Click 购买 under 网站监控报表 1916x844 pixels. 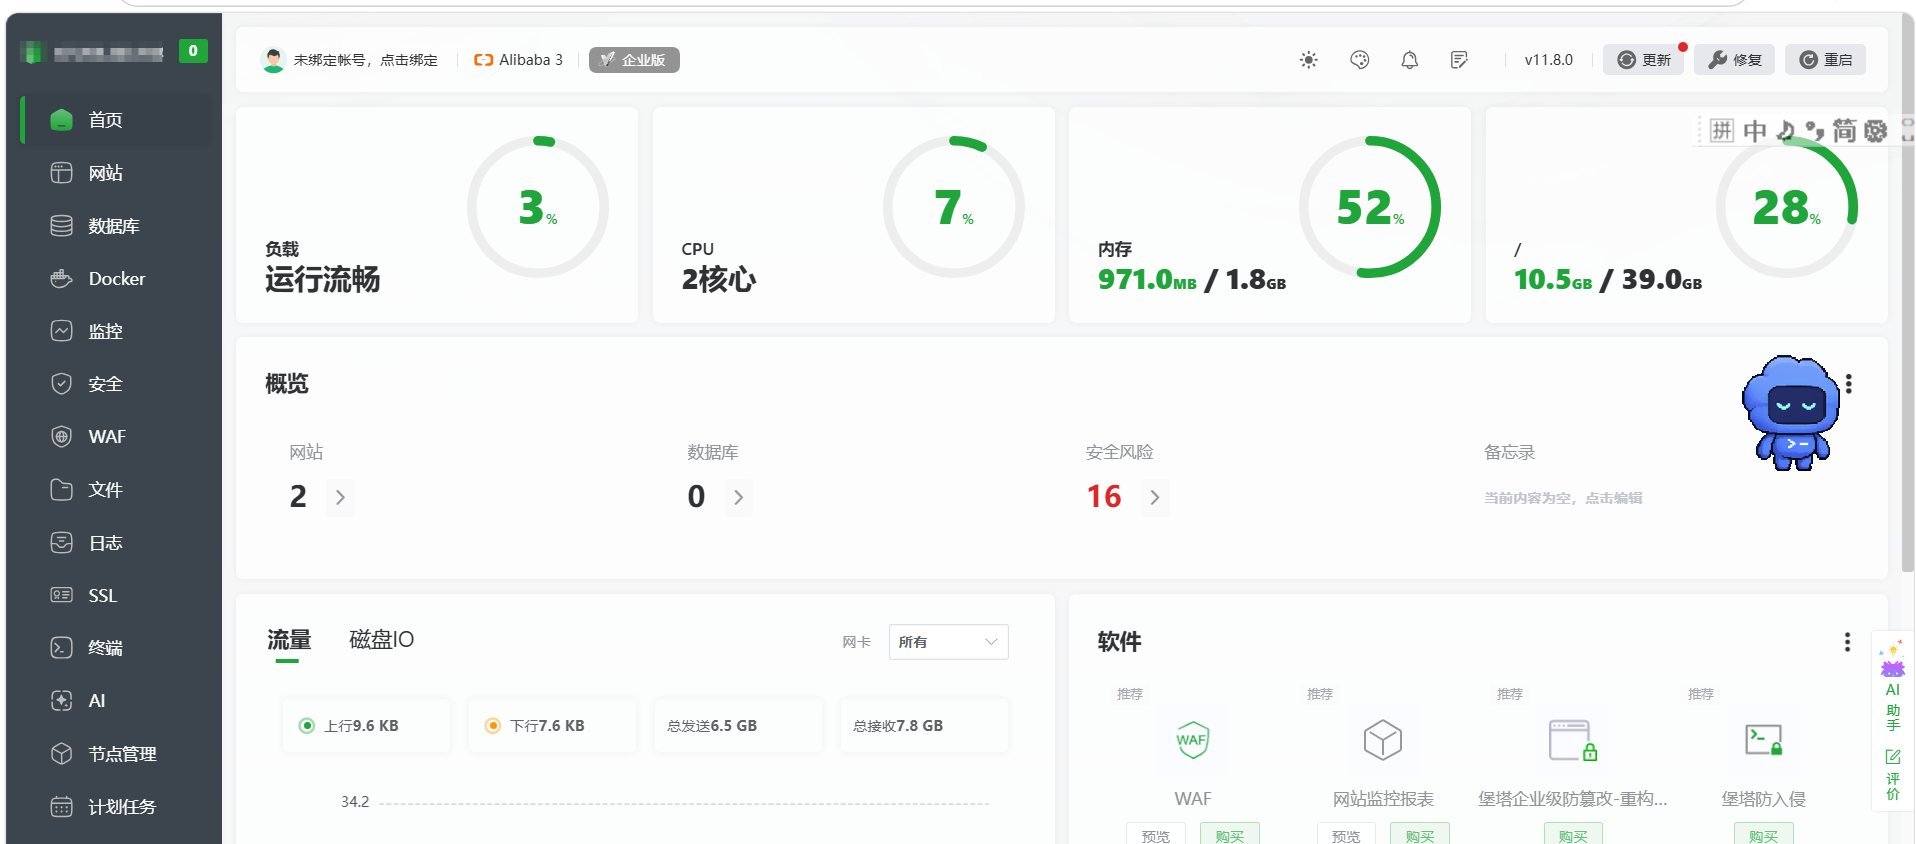coord(1420,835)
